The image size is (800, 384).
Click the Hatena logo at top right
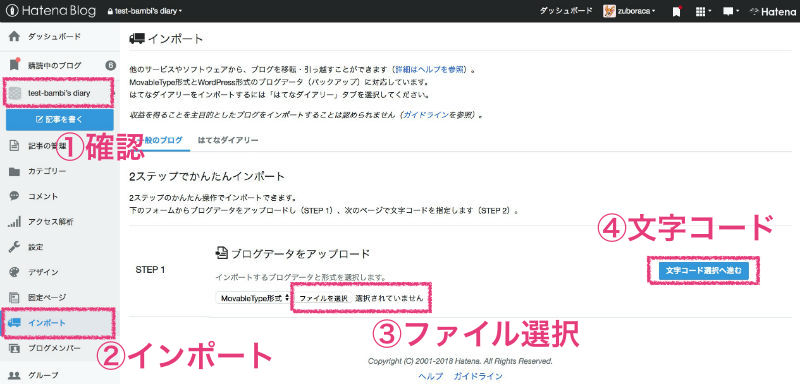(772, 11)
